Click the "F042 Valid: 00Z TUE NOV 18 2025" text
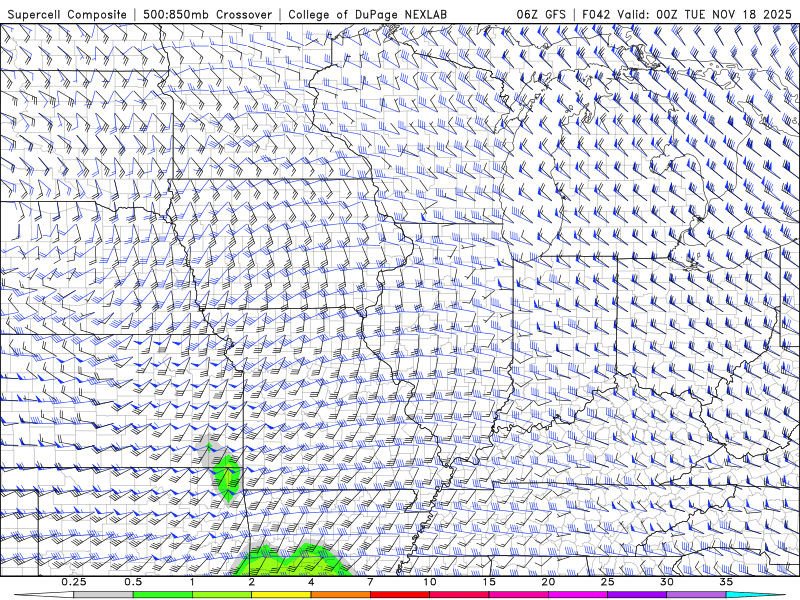This screenshot has width=800, height=600. [687, 14]
